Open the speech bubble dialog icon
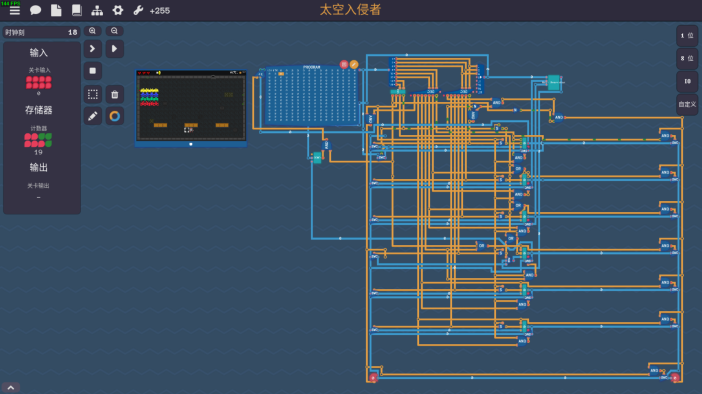This screenshot has height=394, width=702. (35, 10)
